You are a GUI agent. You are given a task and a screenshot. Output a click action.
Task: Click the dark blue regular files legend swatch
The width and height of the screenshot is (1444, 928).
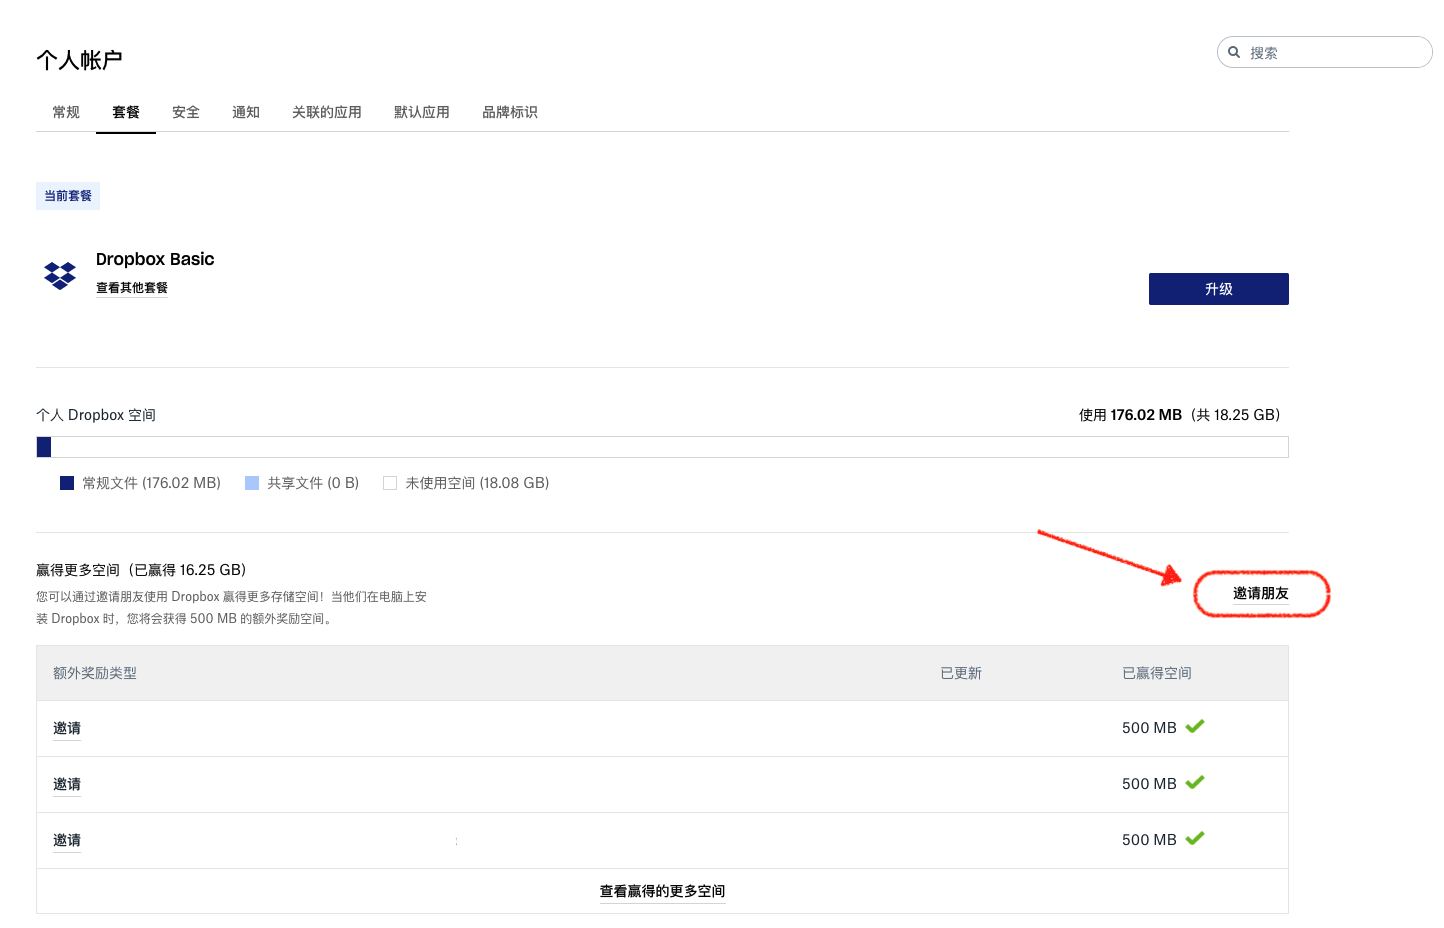pyautogui.click(x=67, y=483)
